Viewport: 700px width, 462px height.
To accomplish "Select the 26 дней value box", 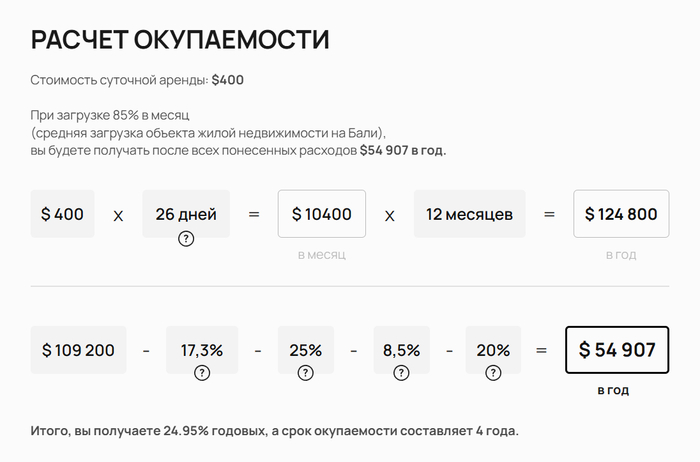I will tap(186, 214).
